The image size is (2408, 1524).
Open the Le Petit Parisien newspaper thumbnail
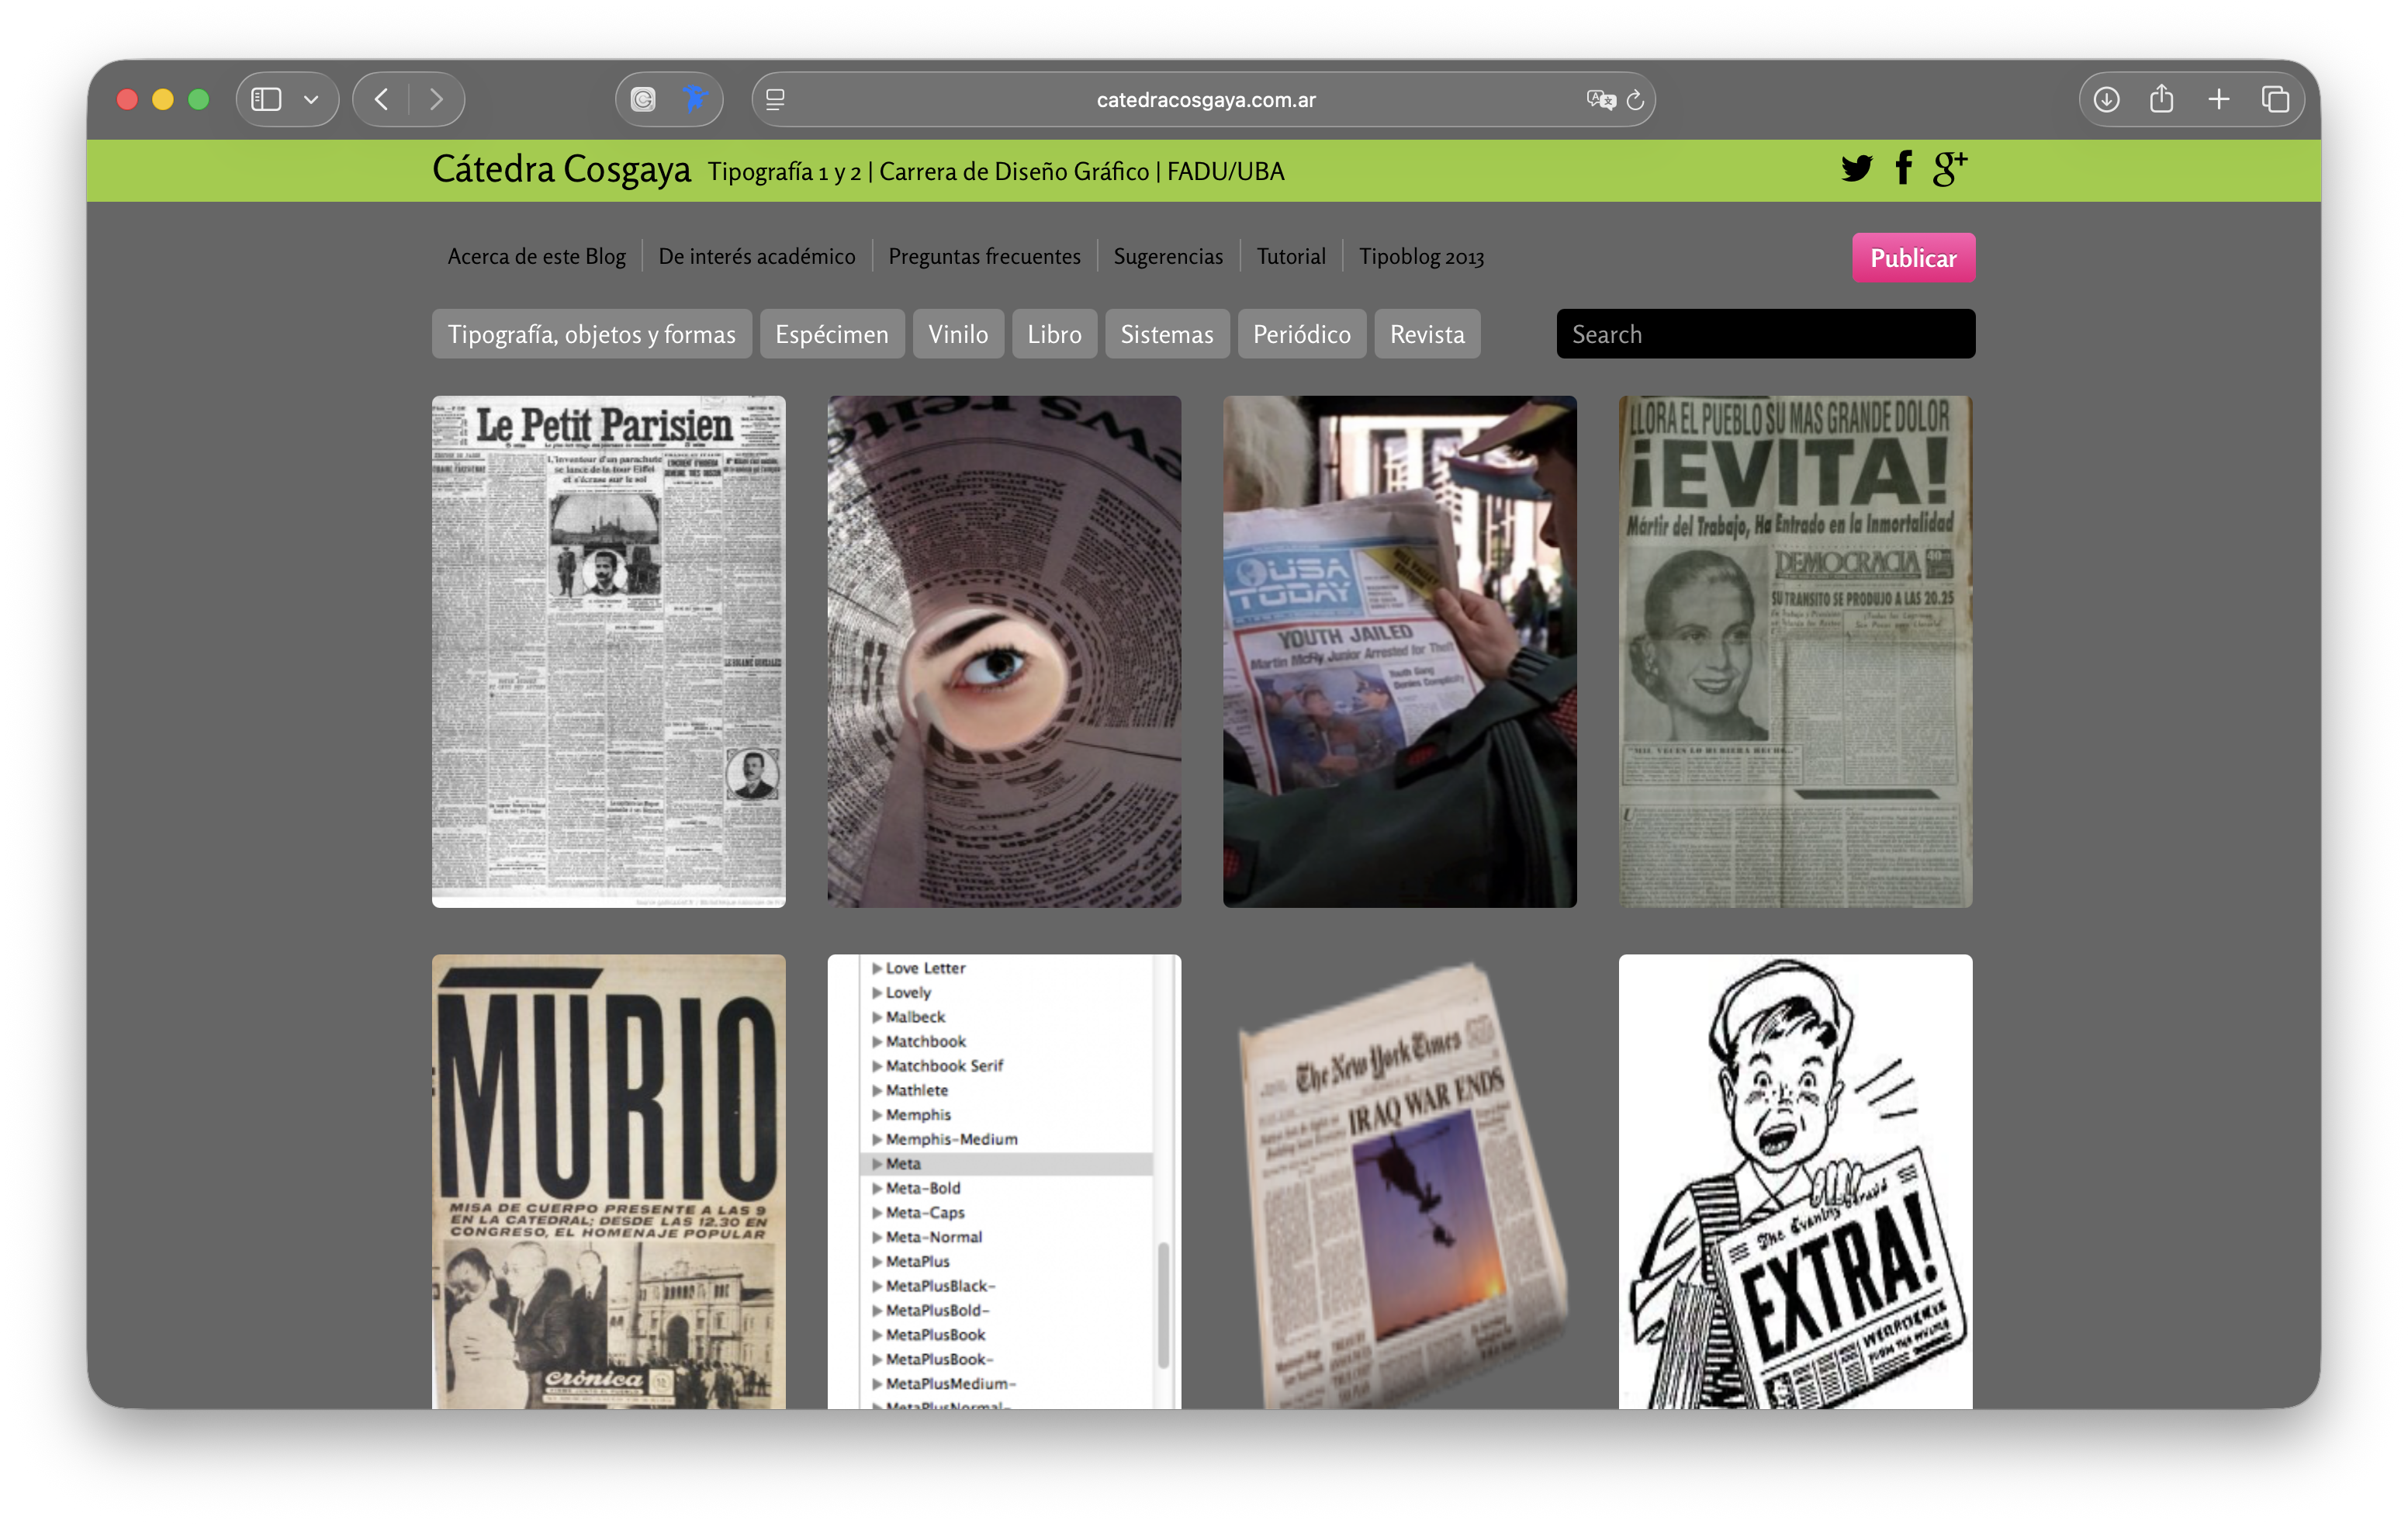[608, 652]
